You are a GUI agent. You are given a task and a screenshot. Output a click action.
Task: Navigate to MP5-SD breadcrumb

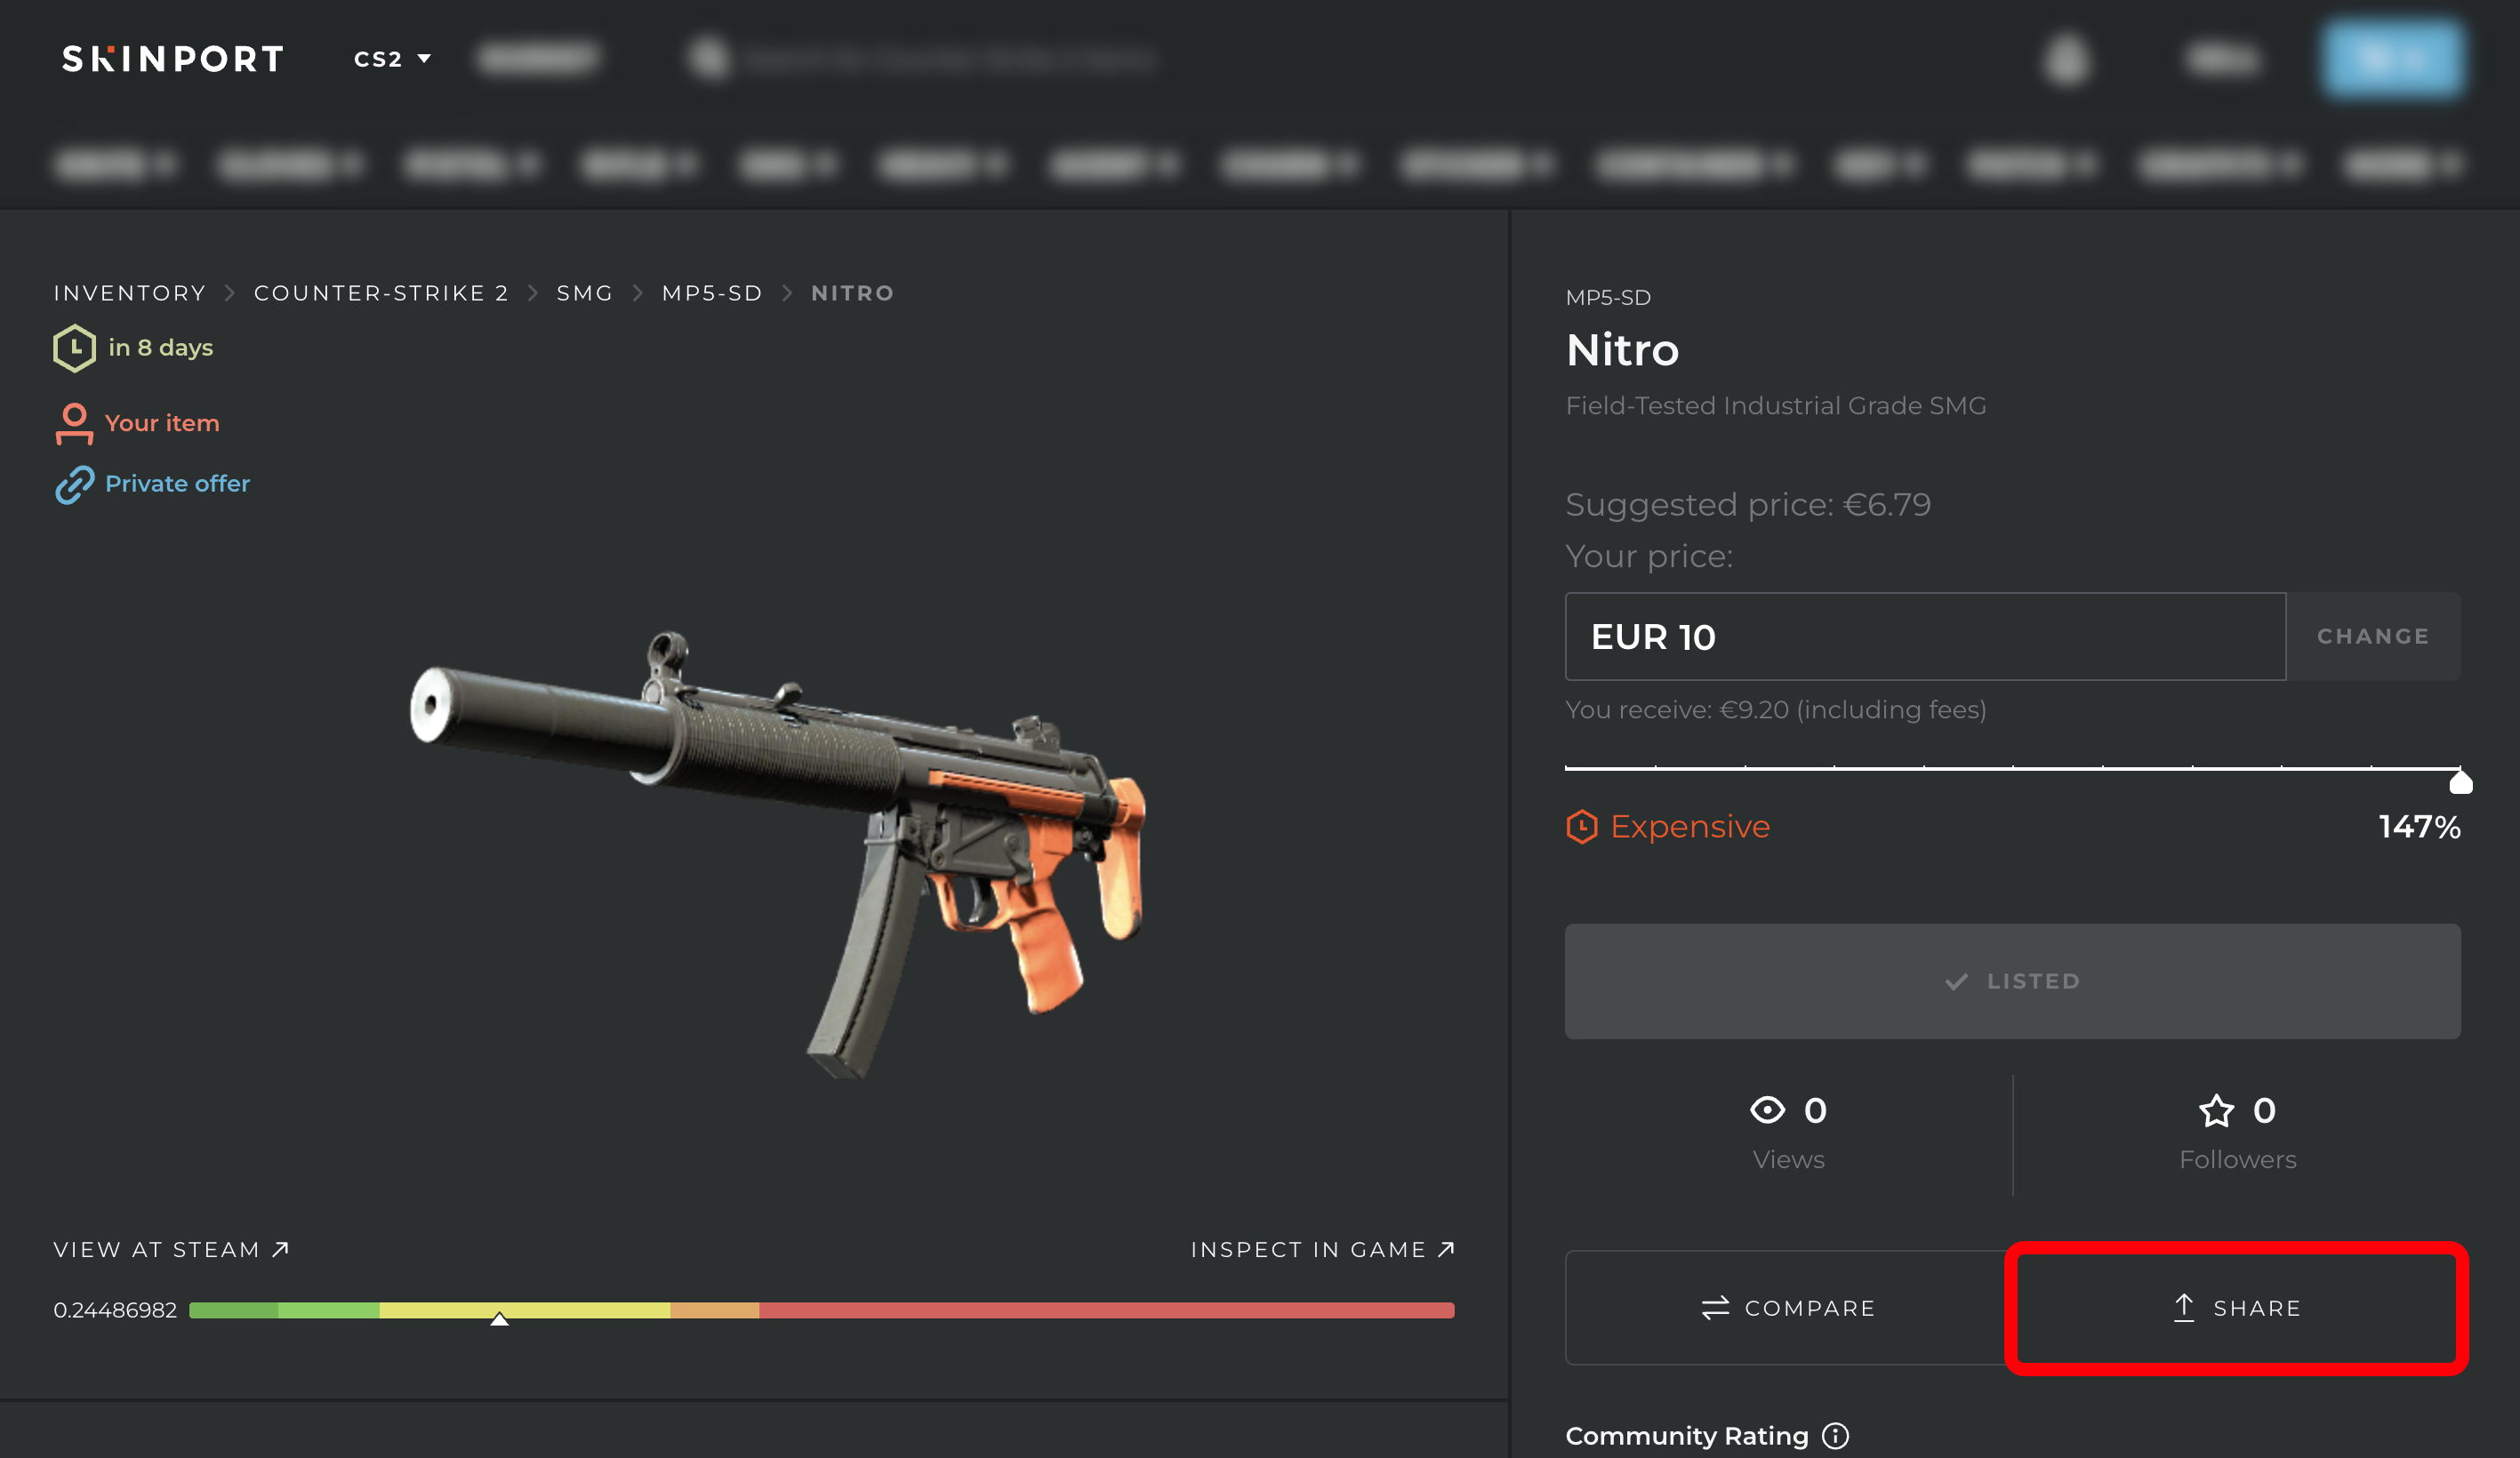pos(712,293)
